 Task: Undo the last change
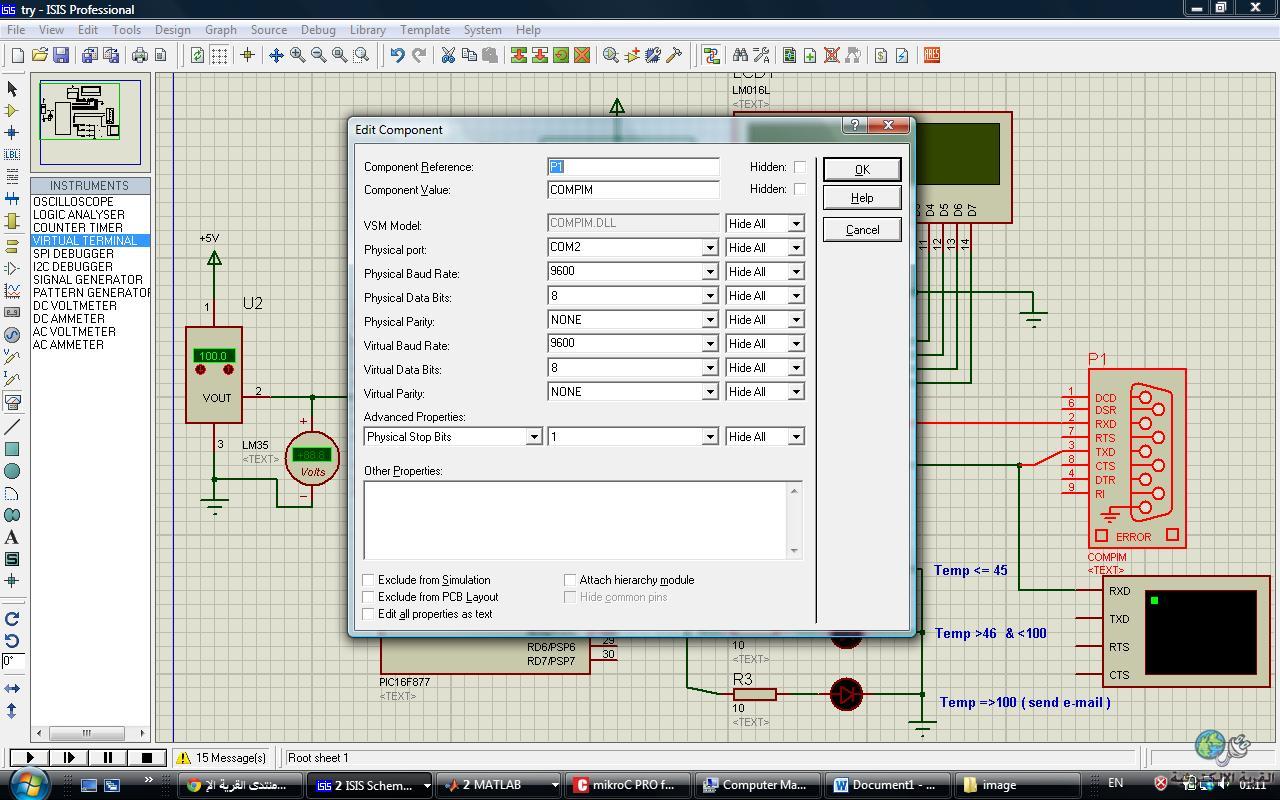click(x=397, y=56)
